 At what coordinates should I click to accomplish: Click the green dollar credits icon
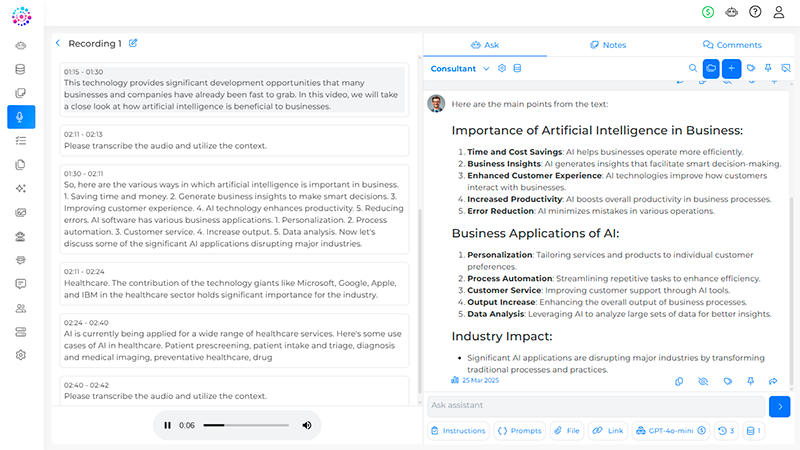tap(708, 12)
